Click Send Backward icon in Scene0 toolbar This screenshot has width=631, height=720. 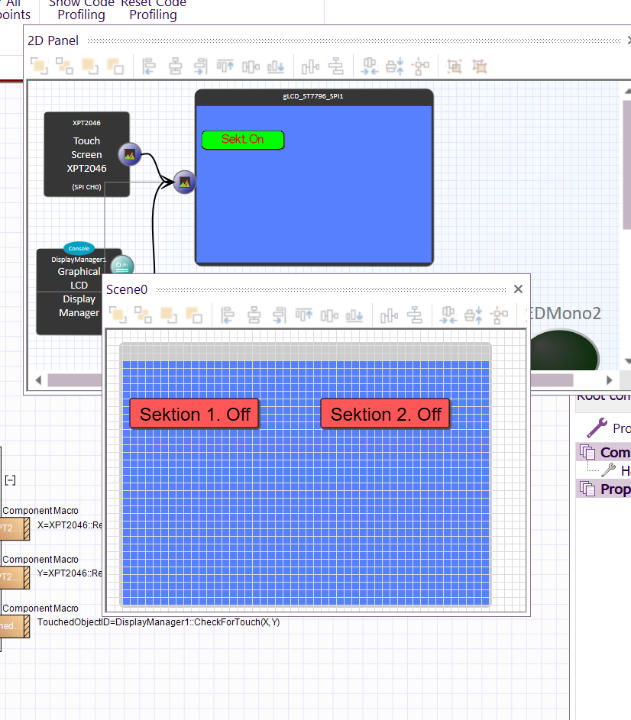point(194,315)
